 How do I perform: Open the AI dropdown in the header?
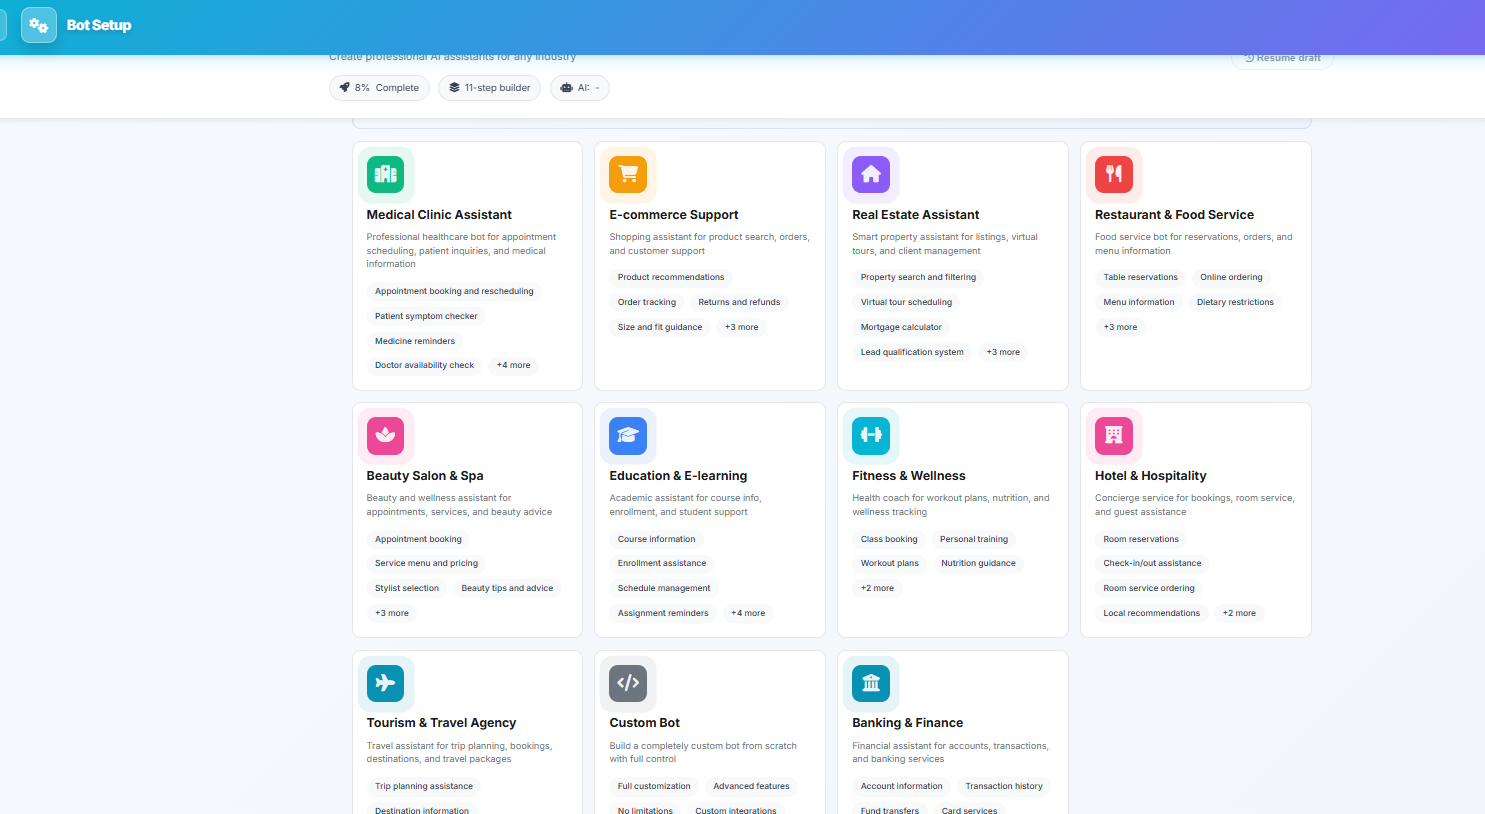click(579, 88)
